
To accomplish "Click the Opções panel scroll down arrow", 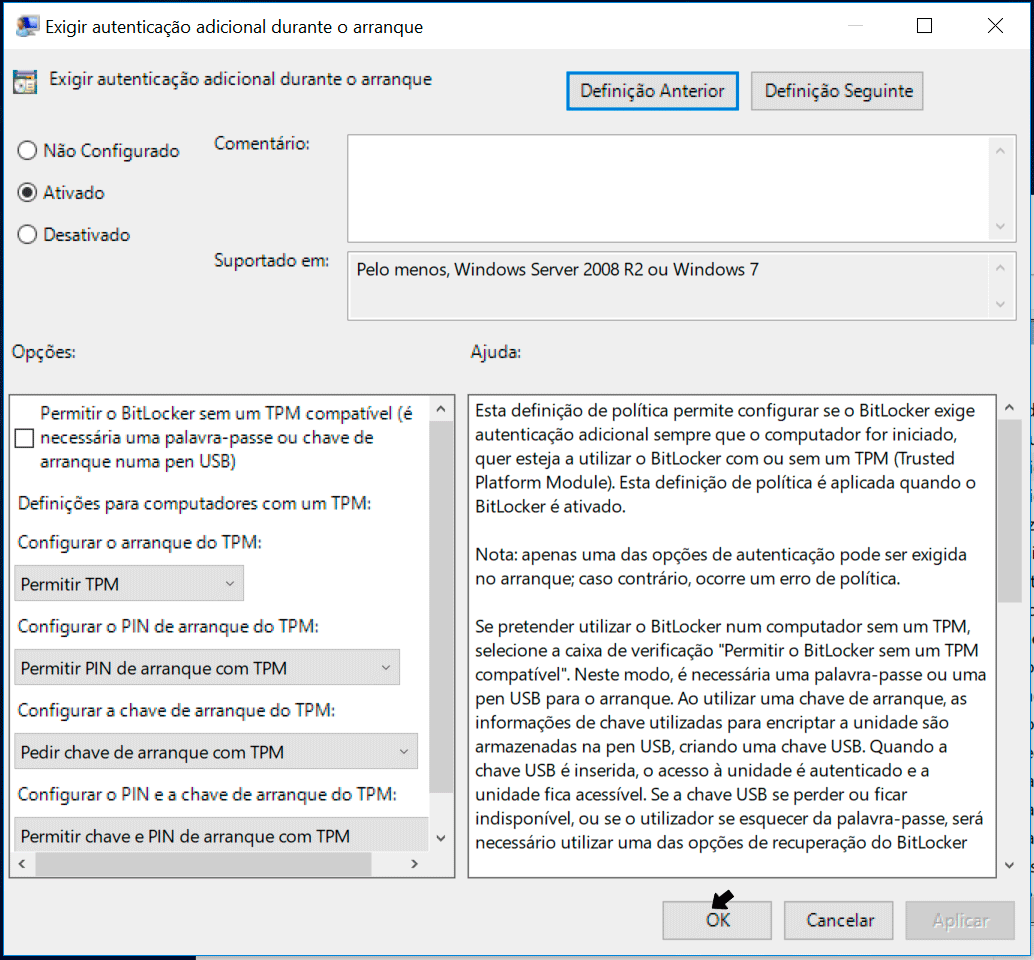I will [441, 838].
